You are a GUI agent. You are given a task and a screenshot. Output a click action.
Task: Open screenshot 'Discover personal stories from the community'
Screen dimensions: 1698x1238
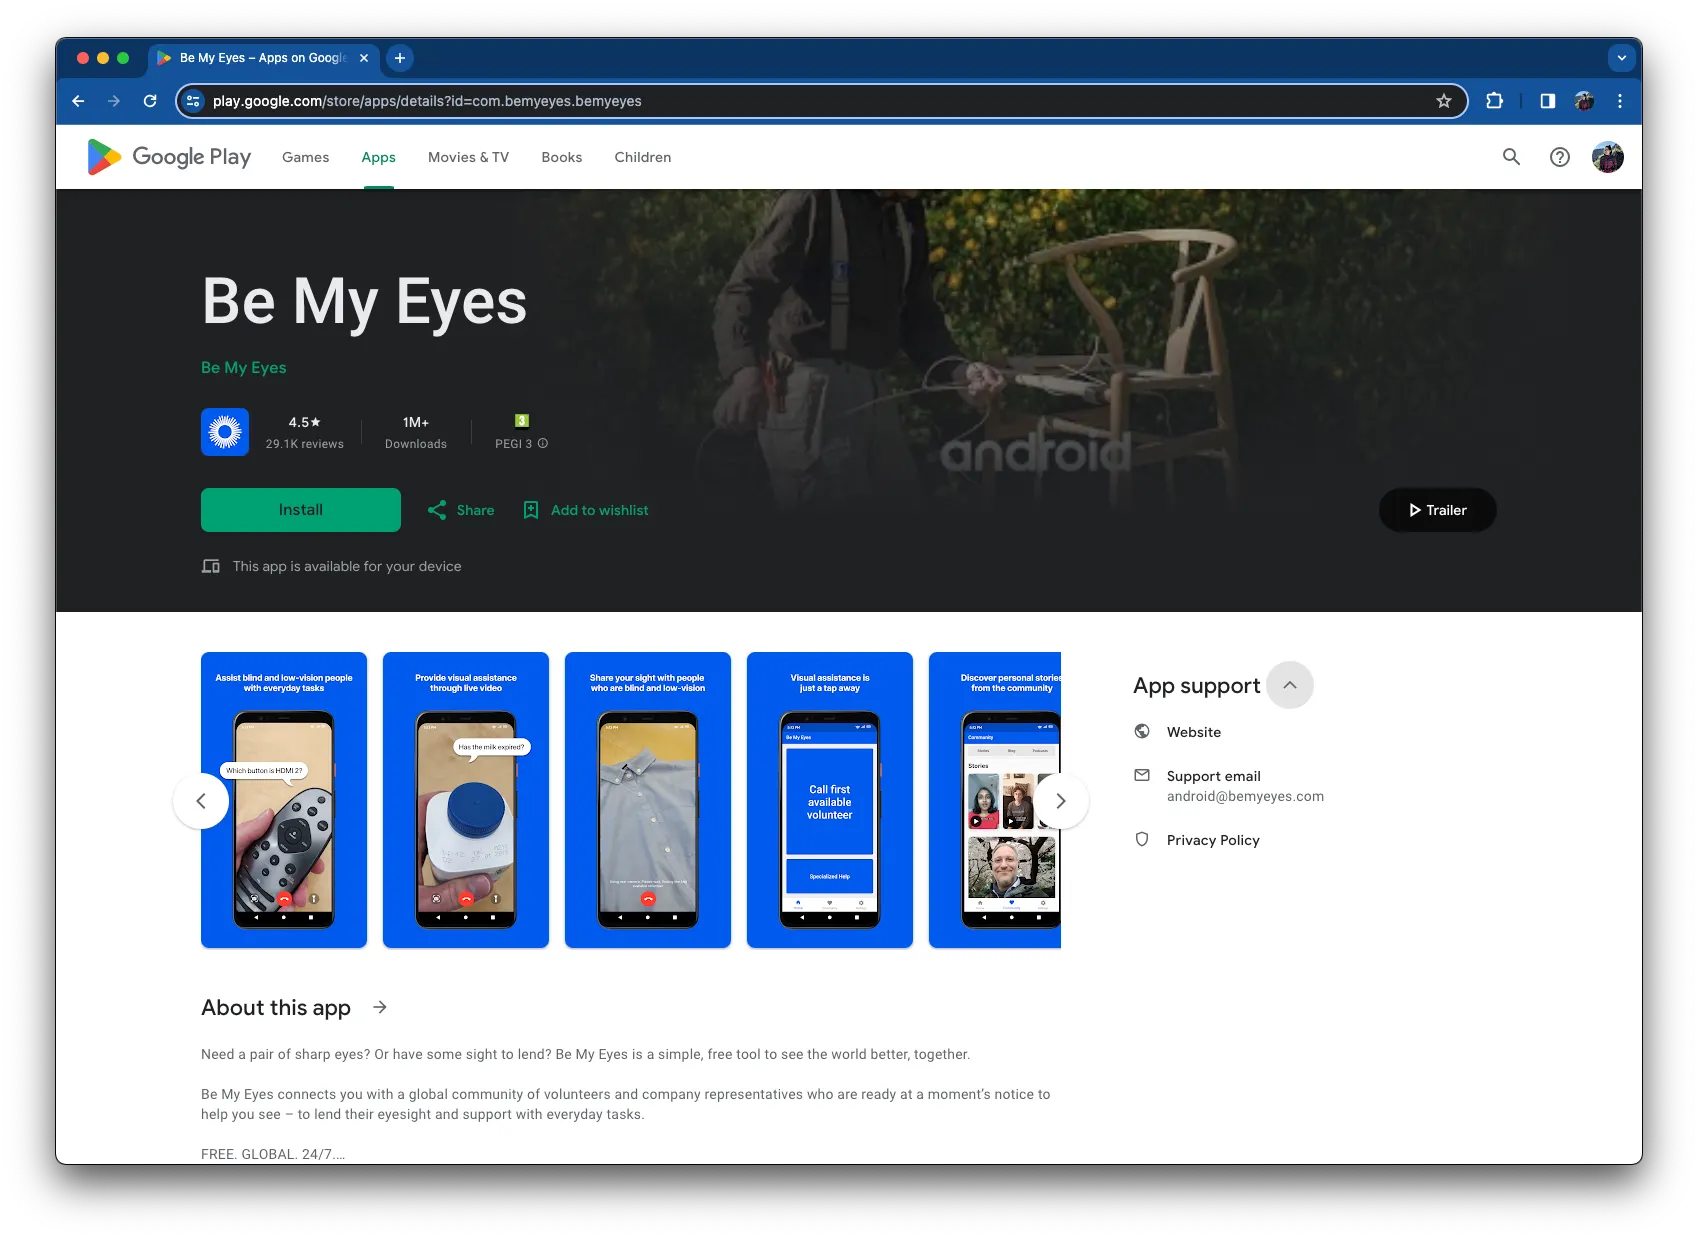click(x=995, y=800)
